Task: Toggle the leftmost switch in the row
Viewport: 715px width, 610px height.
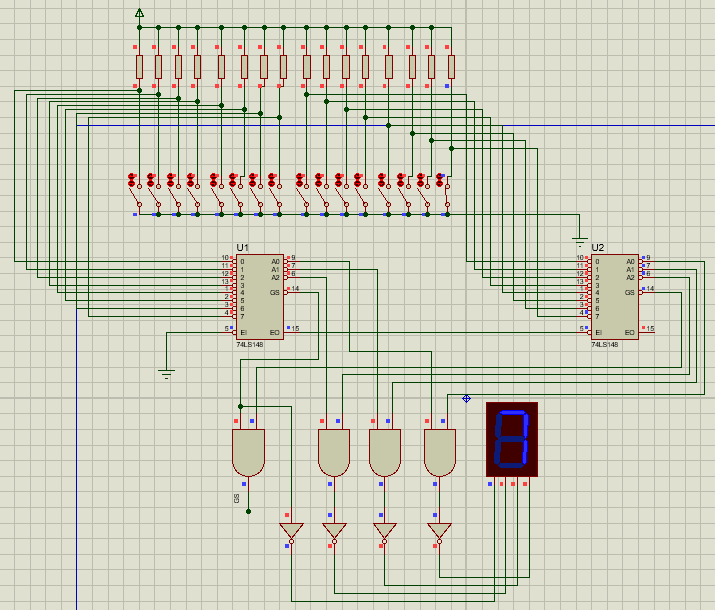Action: 135,195
